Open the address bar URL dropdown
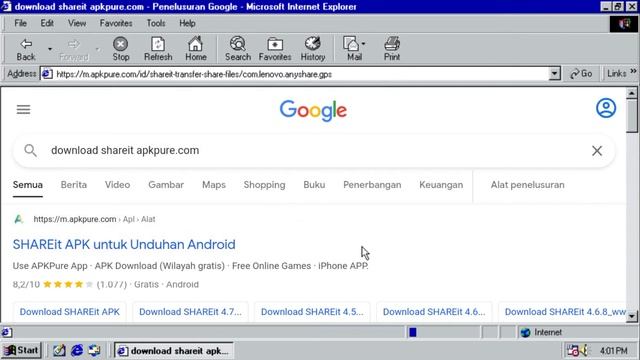 554,74
